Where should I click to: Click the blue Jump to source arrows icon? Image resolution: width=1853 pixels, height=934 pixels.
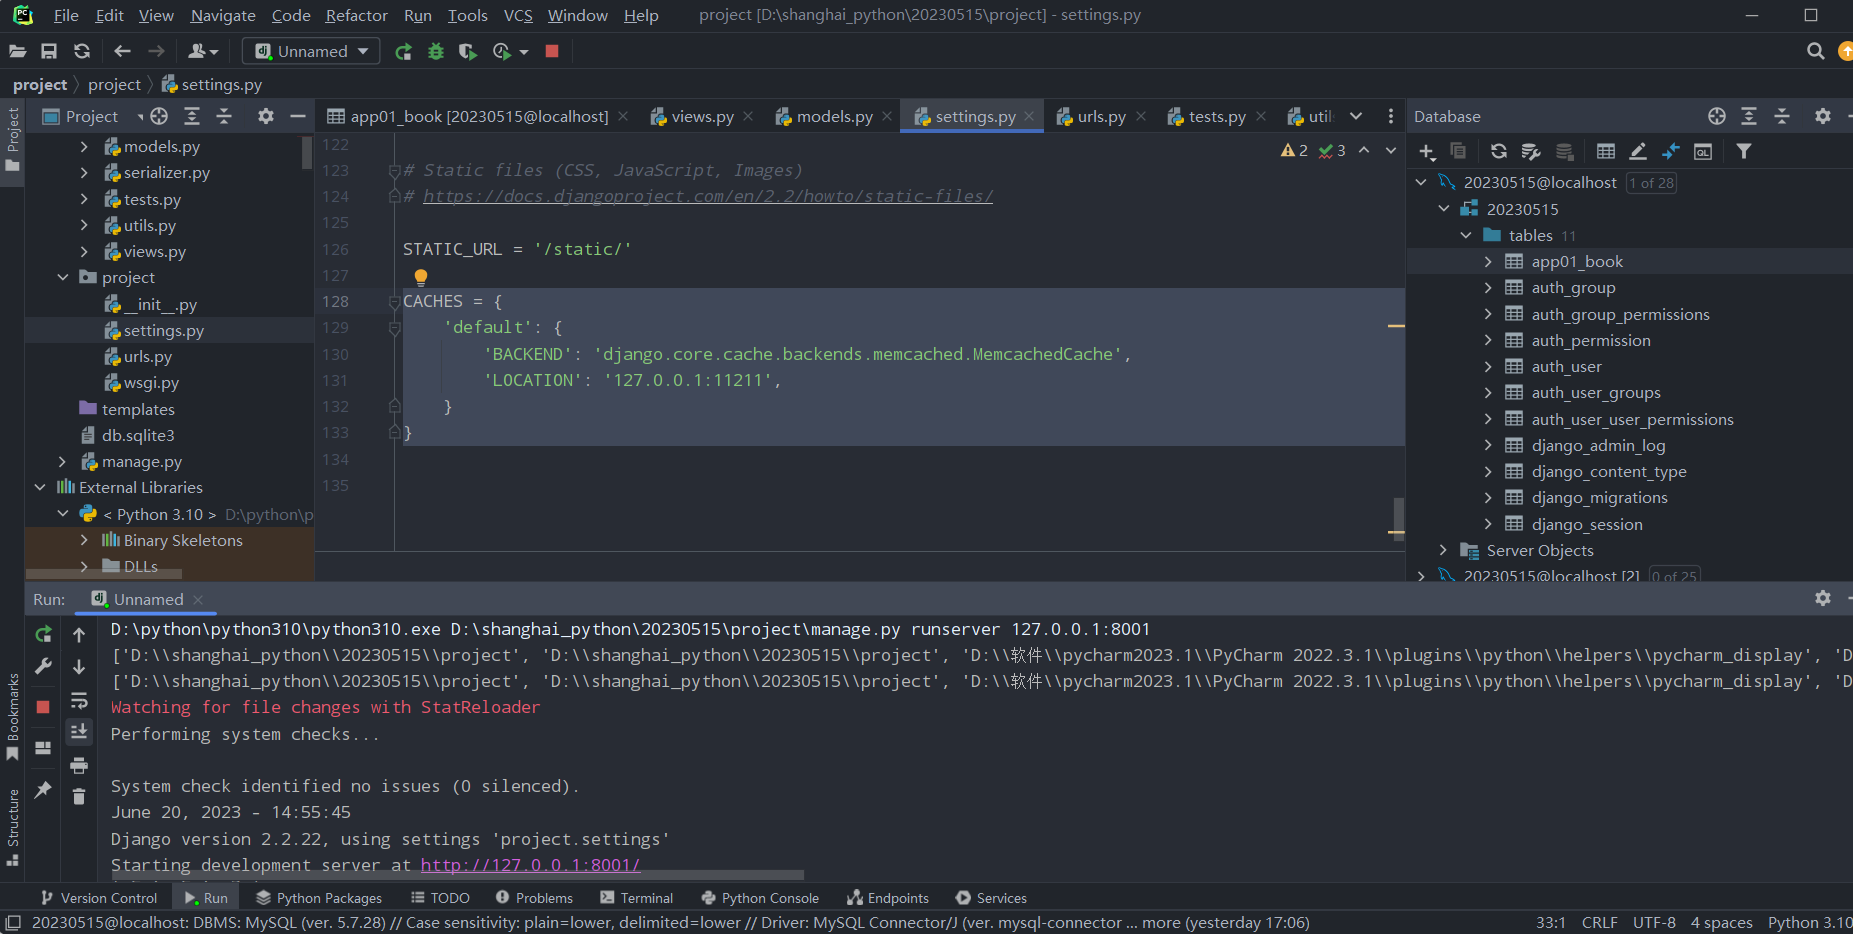click(1670, 151)
